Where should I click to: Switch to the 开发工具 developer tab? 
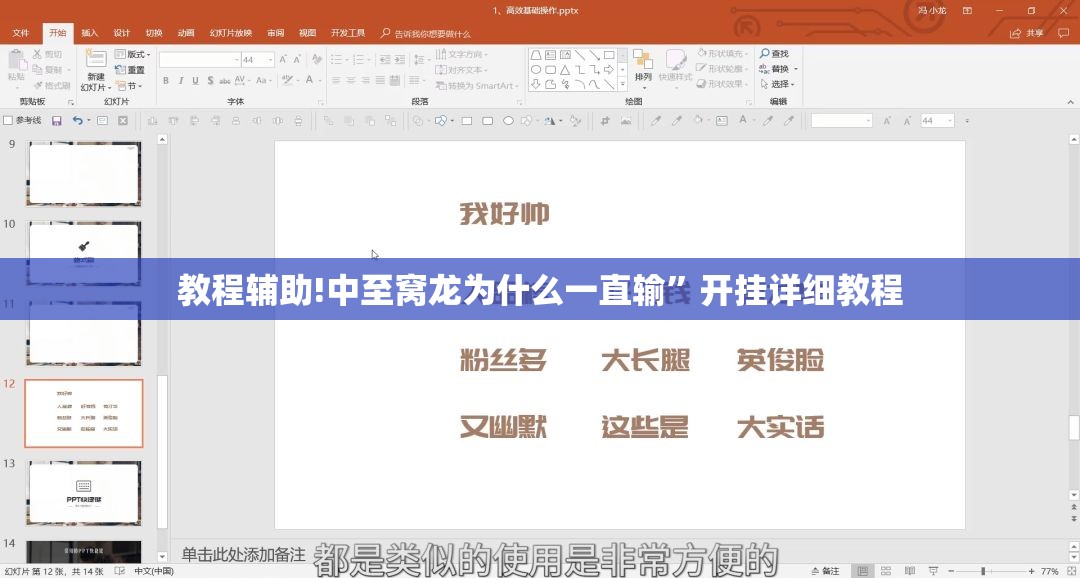pyautogui.click(x=348, y=33)
